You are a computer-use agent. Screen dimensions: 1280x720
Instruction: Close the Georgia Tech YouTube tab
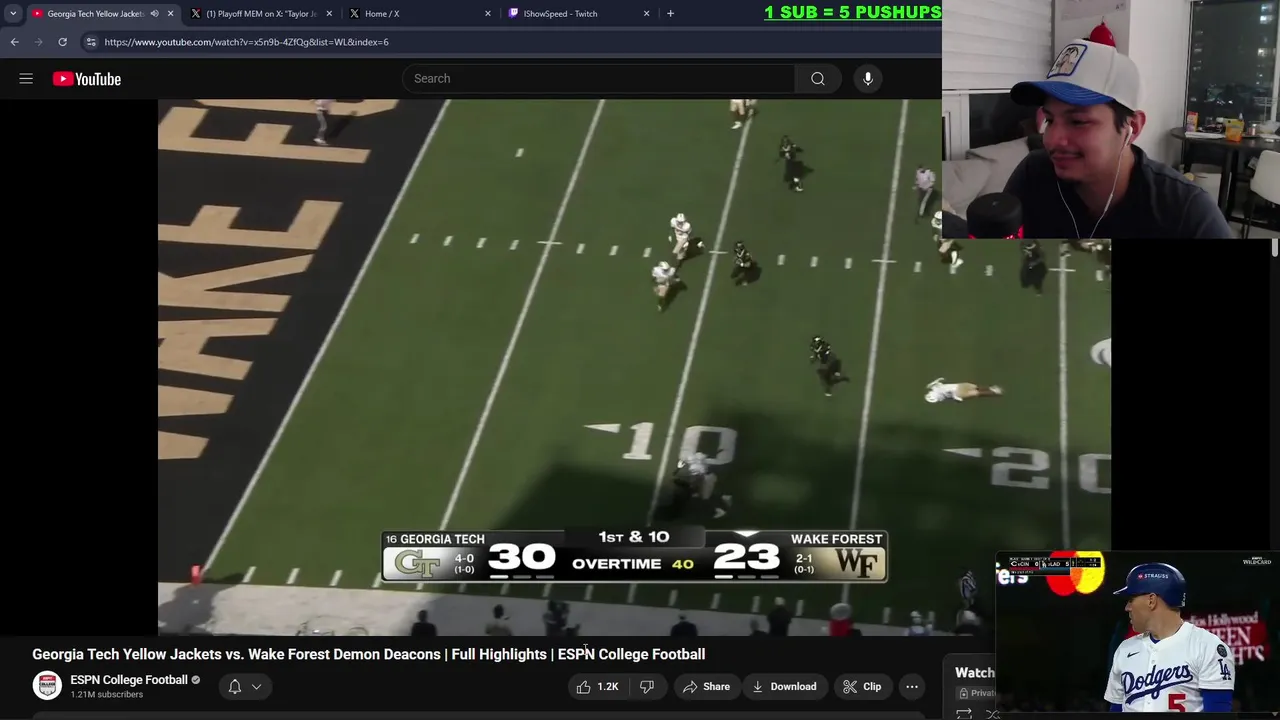pyautogui.click(x=170, y=14)
